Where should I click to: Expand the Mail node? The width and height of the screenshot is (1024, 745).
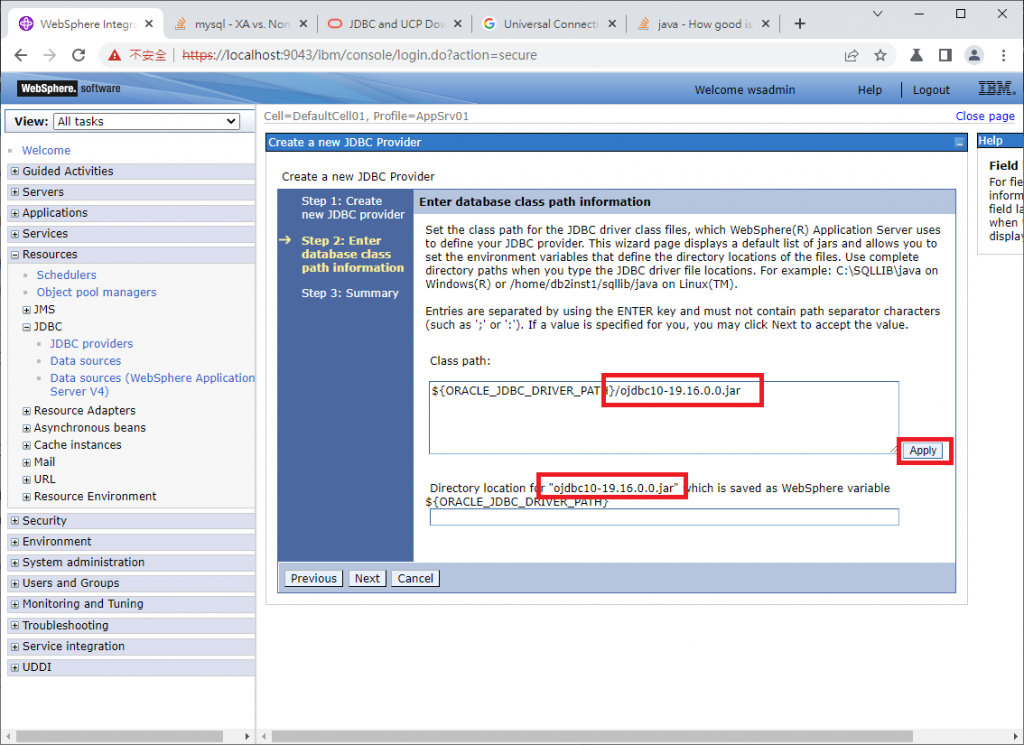[x=27, y=462]
